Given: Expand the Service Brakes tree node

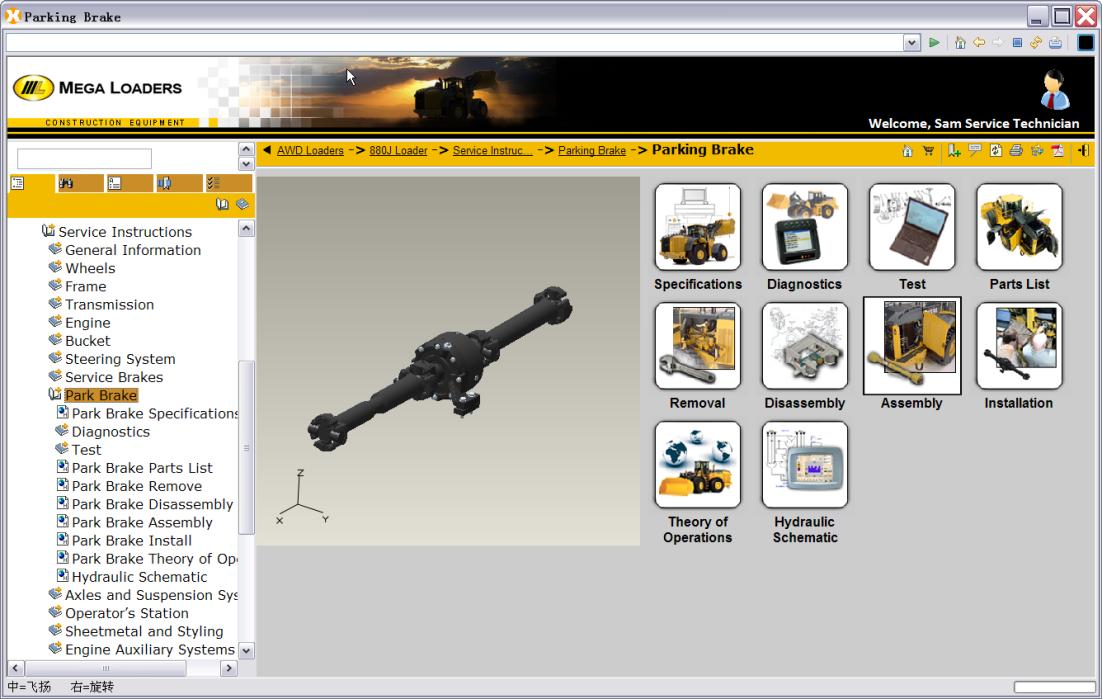Looking at the screenshot, I should 55,376.
